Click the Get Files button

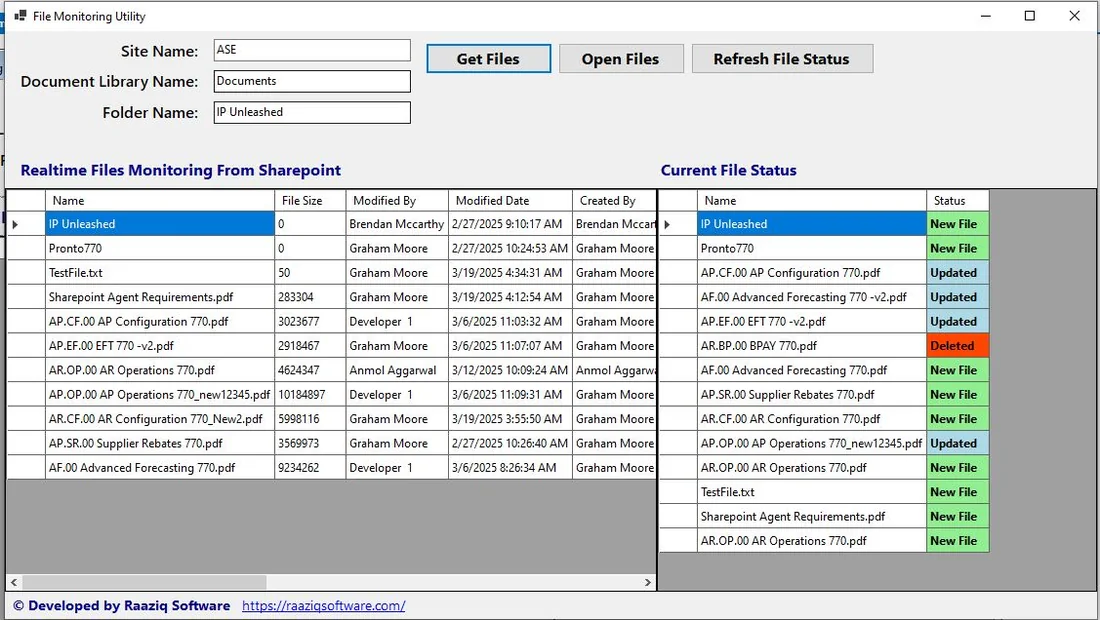[x=488, y=59]
